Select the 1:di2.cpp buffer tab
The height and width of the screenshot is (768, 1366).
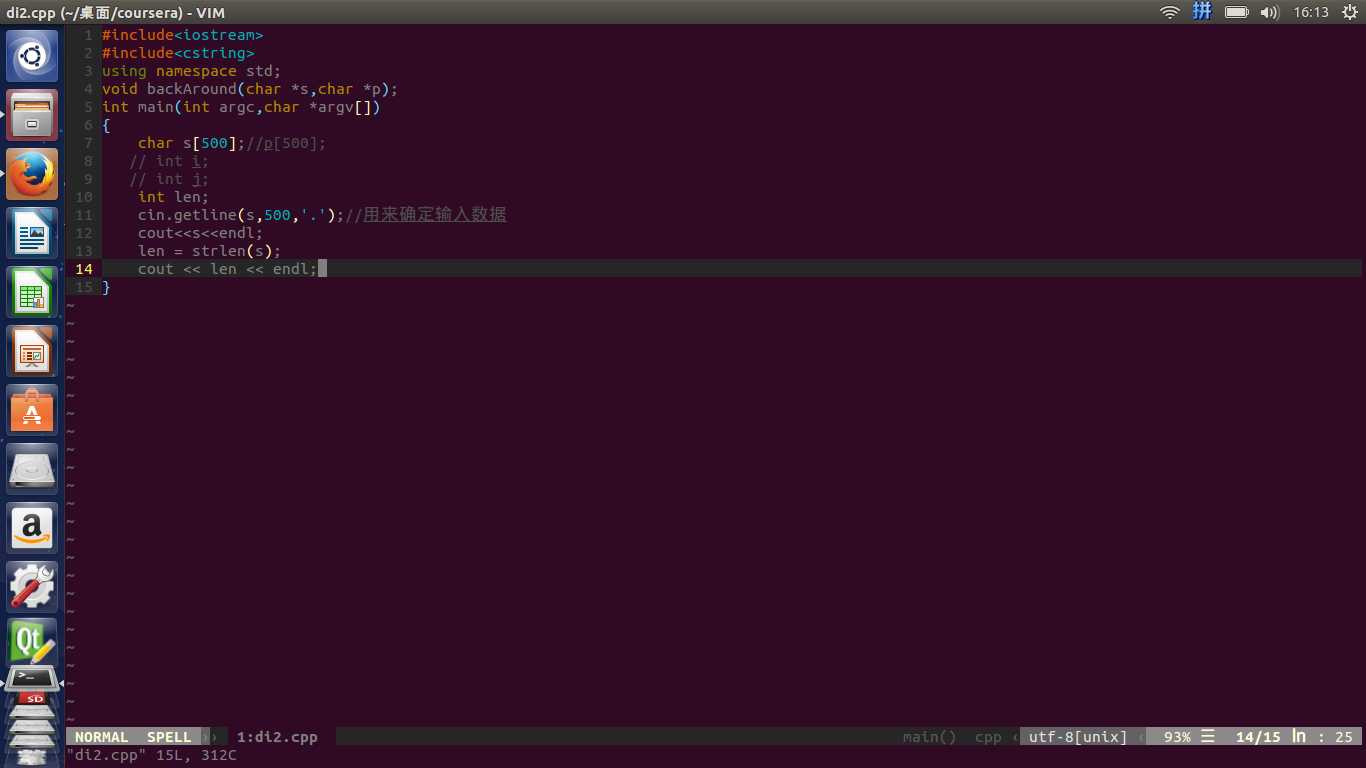277,737
